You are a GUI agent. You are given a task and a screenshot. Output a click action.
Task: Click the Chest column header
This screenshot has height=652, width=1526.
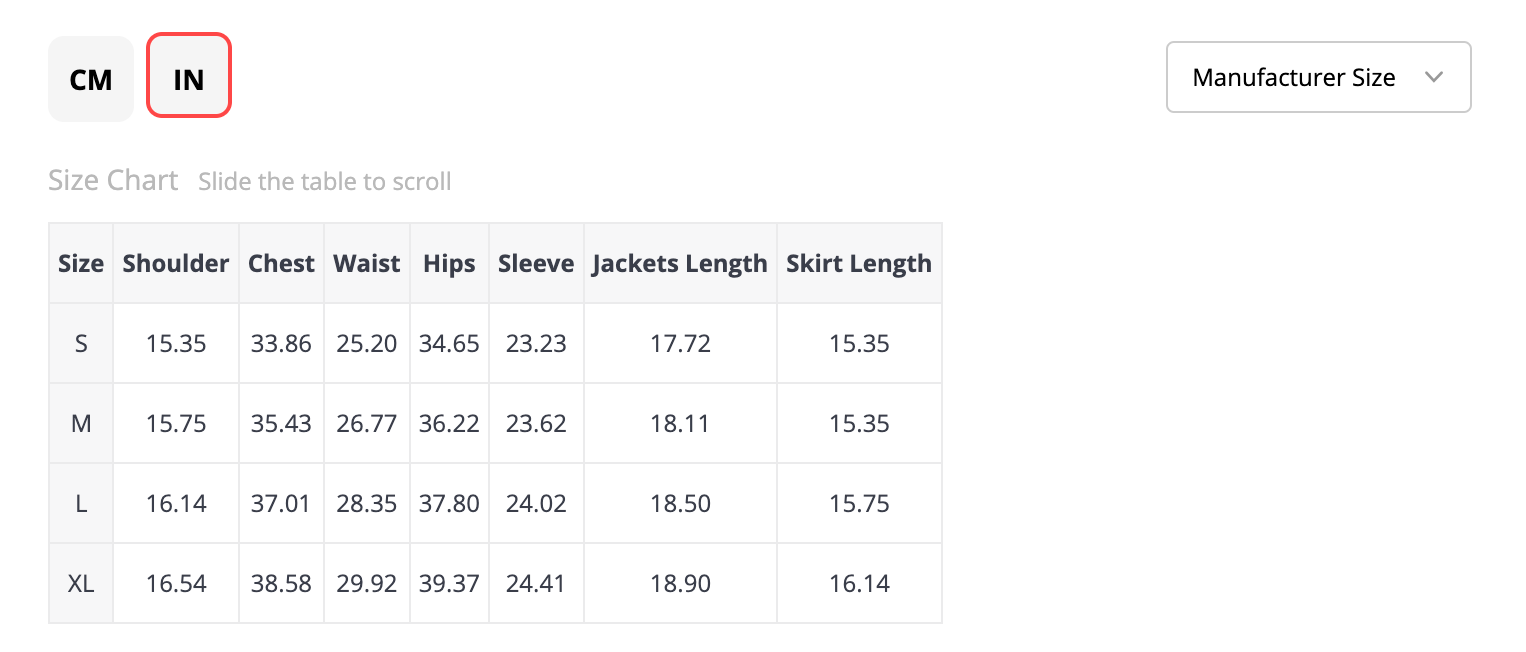click(281, 263)
